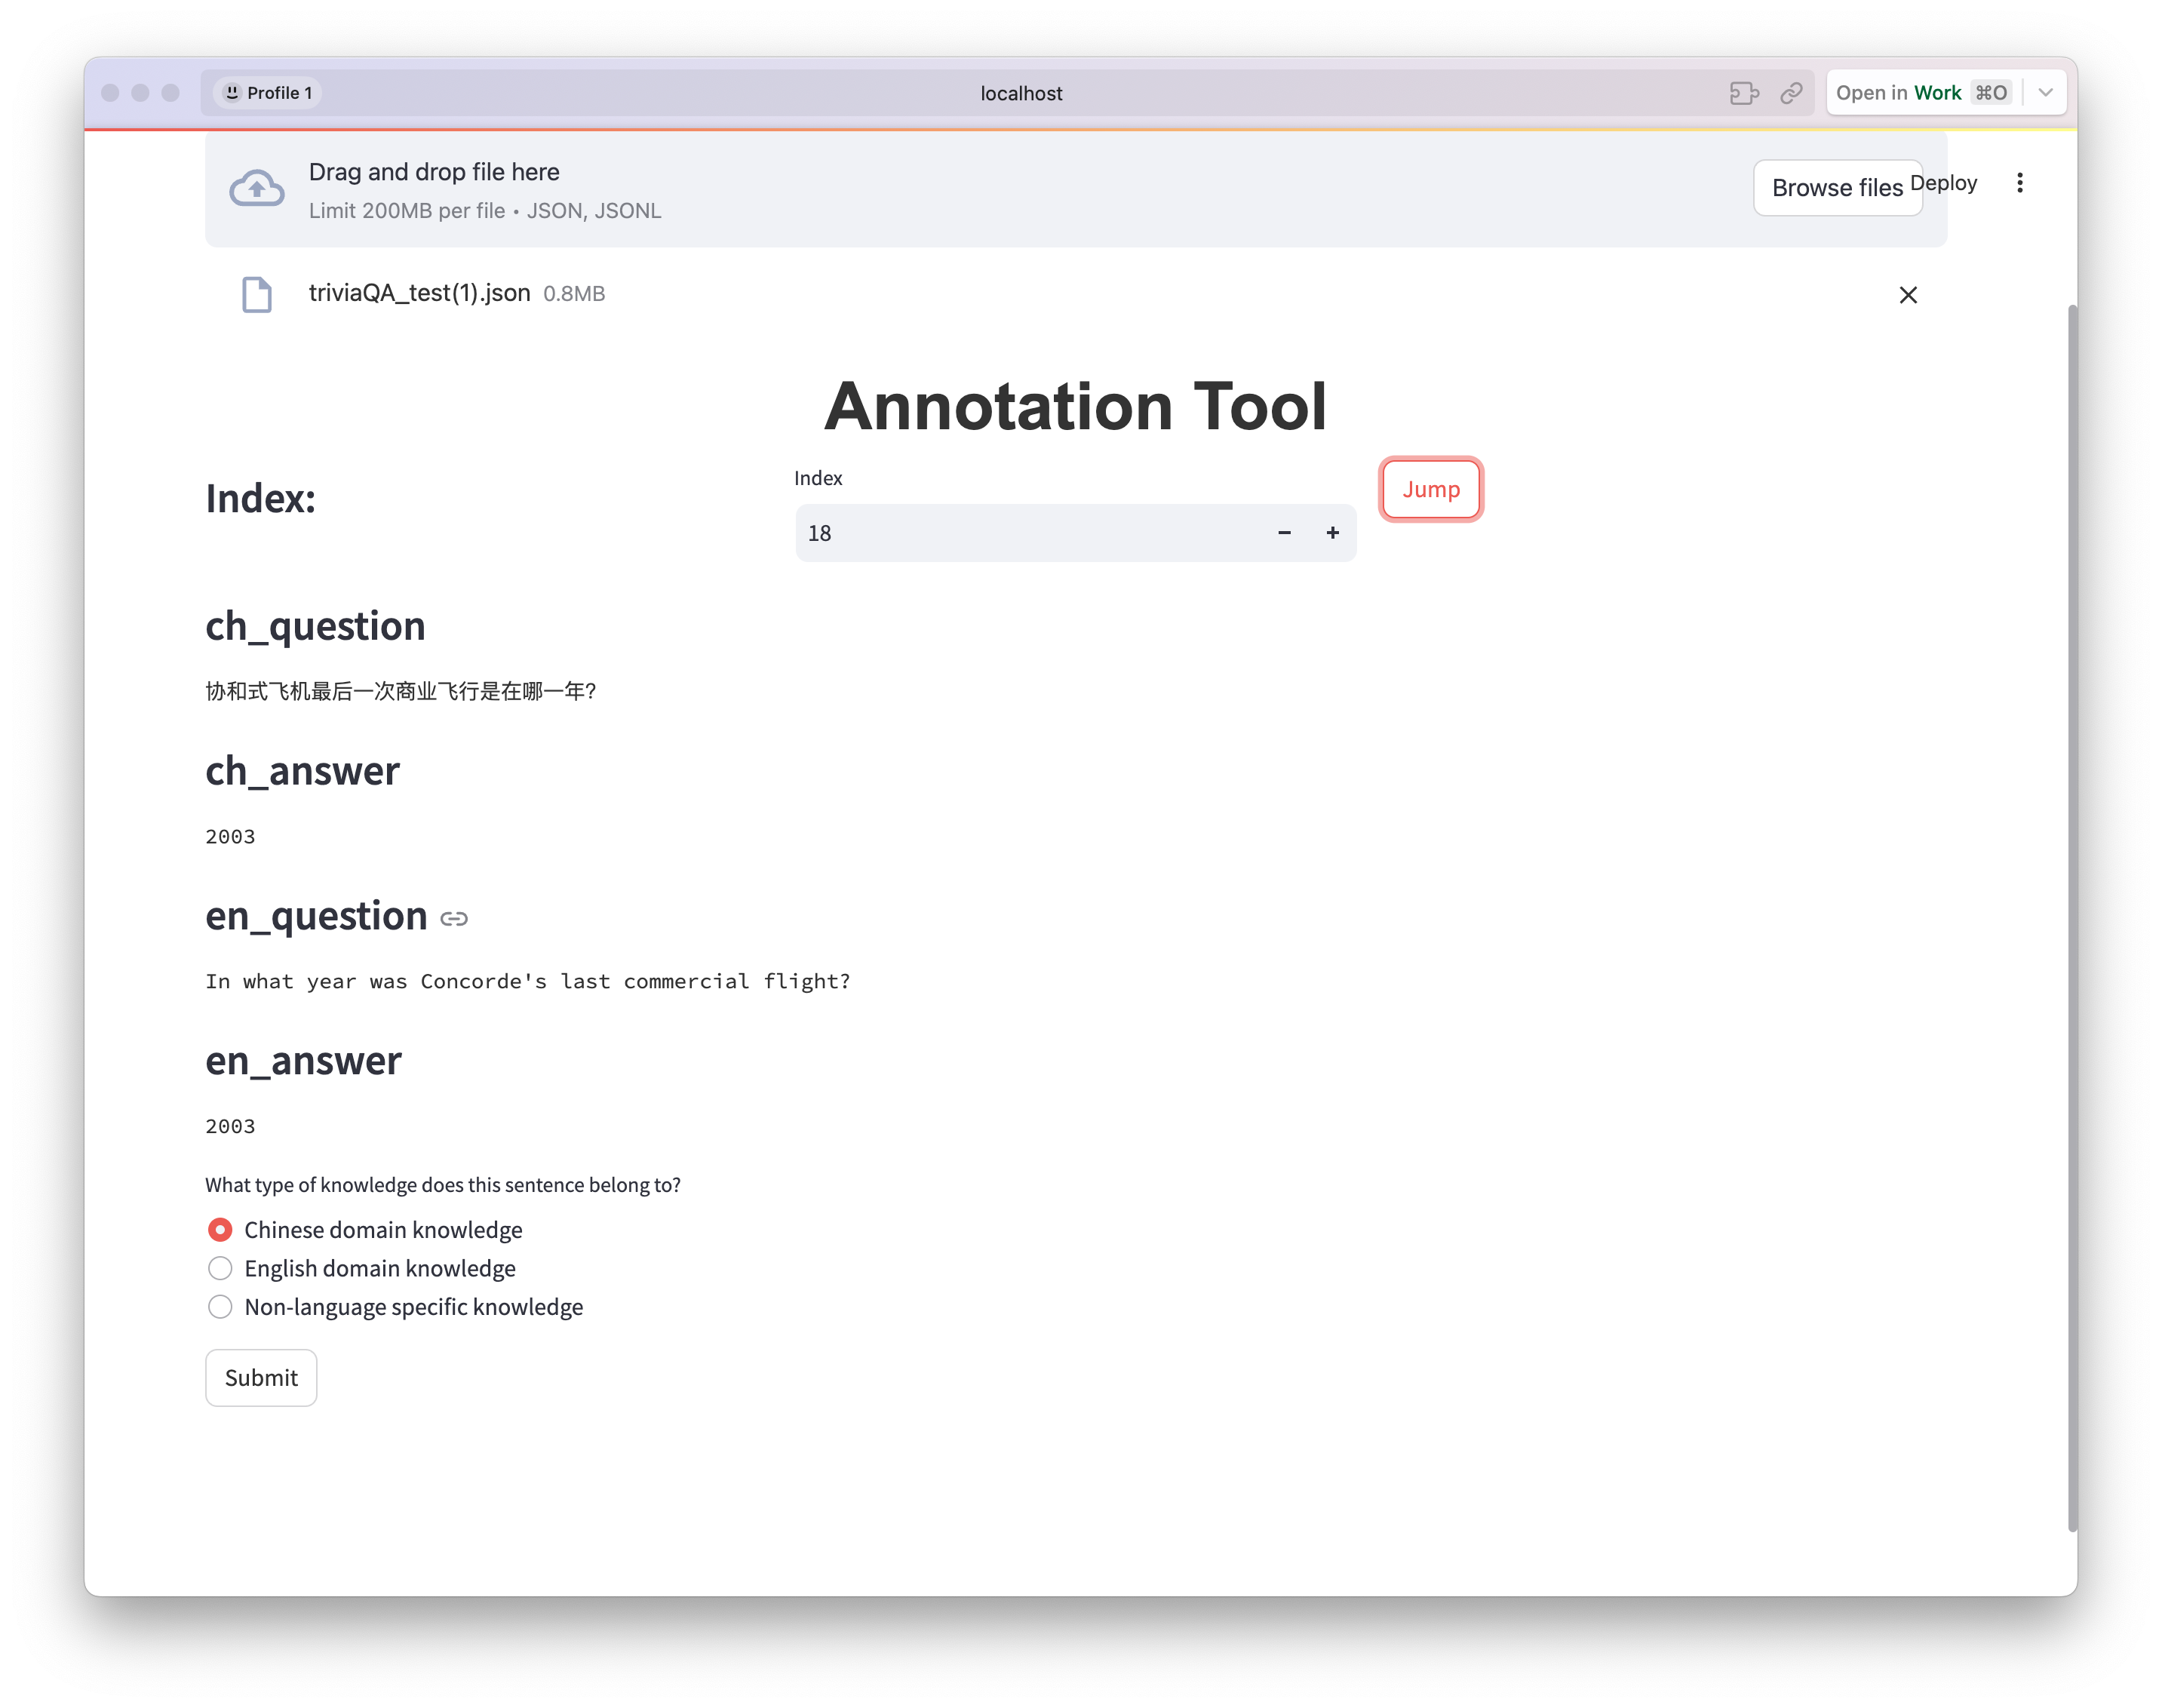Click the extensions icon in address bar
The height and width of the screenshot is (1708, 2162).
[1743, 93]
